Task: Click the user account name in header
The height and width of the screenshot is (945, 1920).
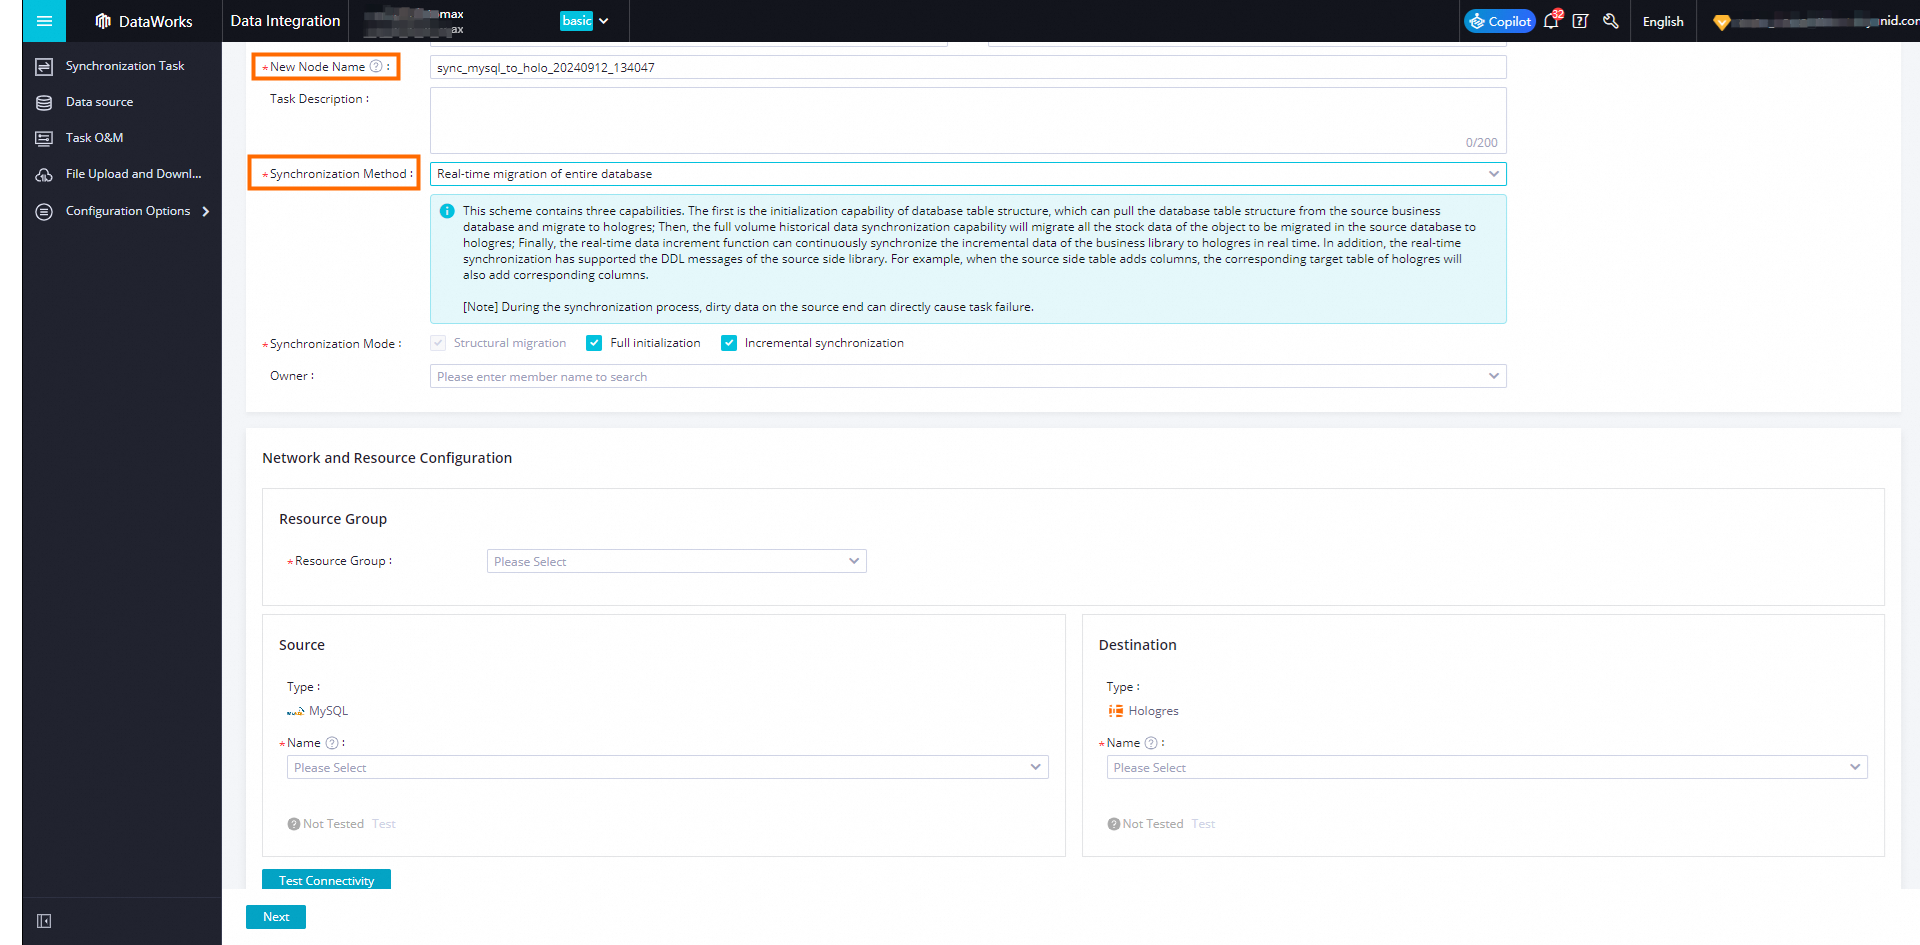Action: [x=1826, y=21]
